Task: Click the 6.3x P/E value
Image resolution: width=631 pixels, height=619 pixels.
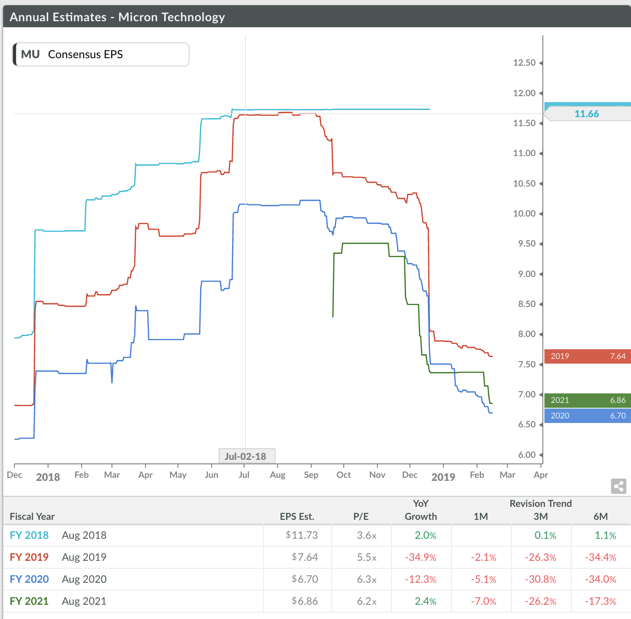Action: [x=367, y=579]
